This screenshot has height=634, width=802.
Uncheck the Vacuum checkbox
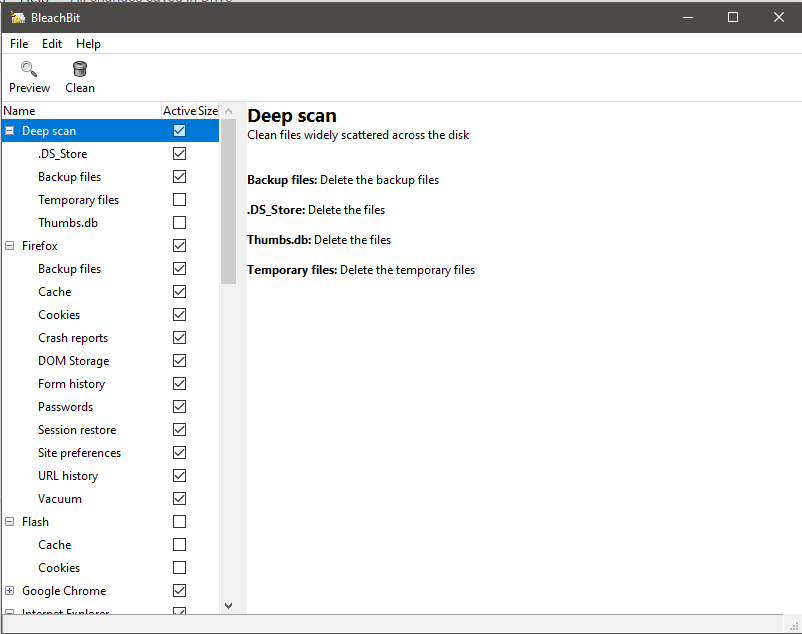[x=180, y=499]
